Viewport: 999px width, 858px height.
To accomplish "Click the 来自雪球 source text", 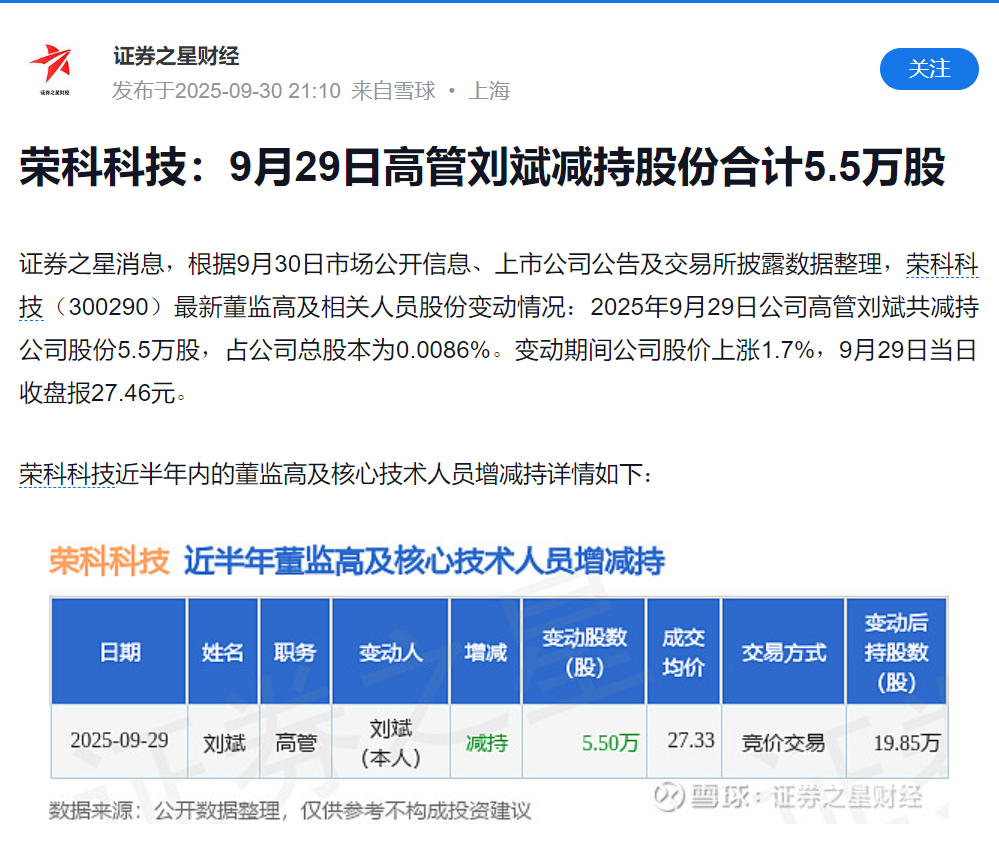I will point(393,91).
